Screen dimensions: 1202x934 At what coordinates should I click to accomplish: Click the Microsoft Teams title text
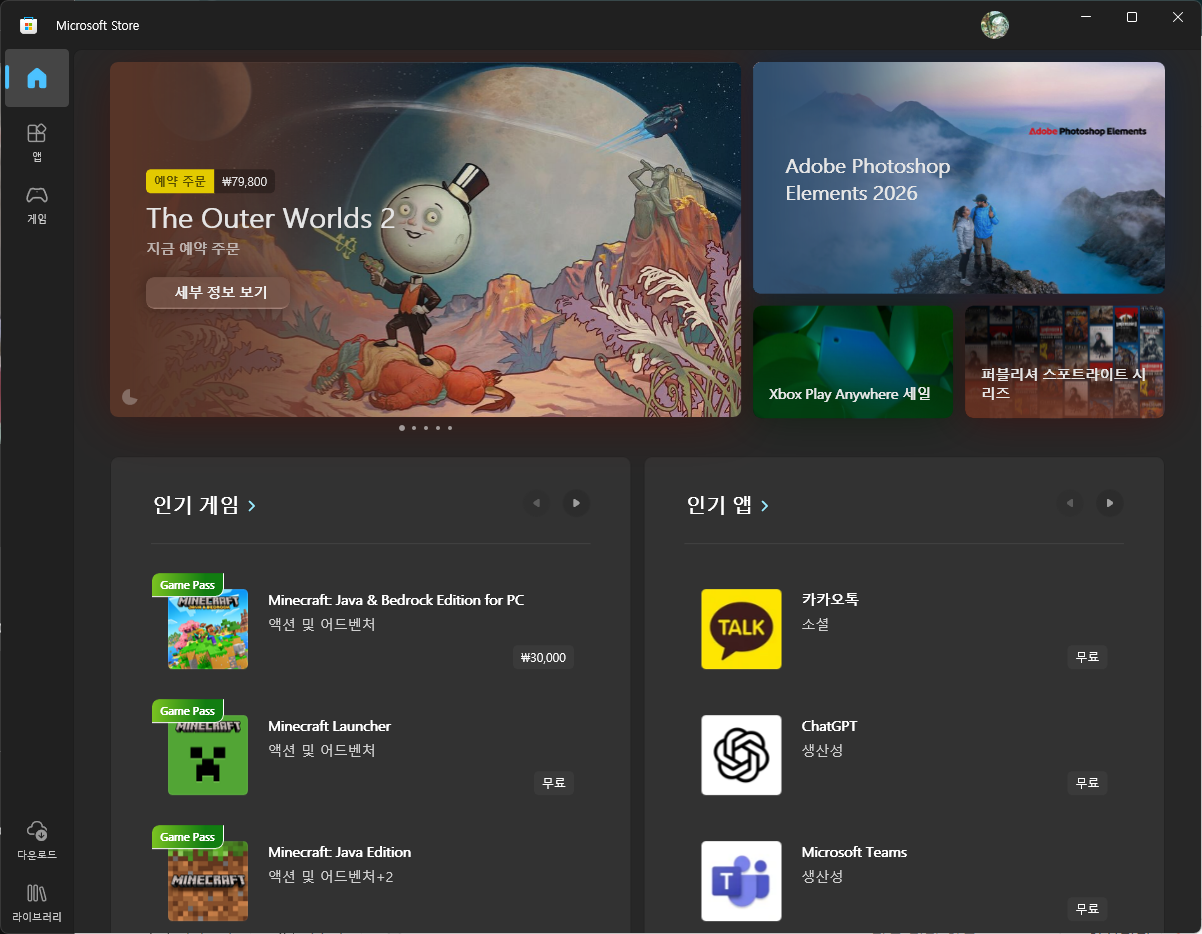coord(854,852)
